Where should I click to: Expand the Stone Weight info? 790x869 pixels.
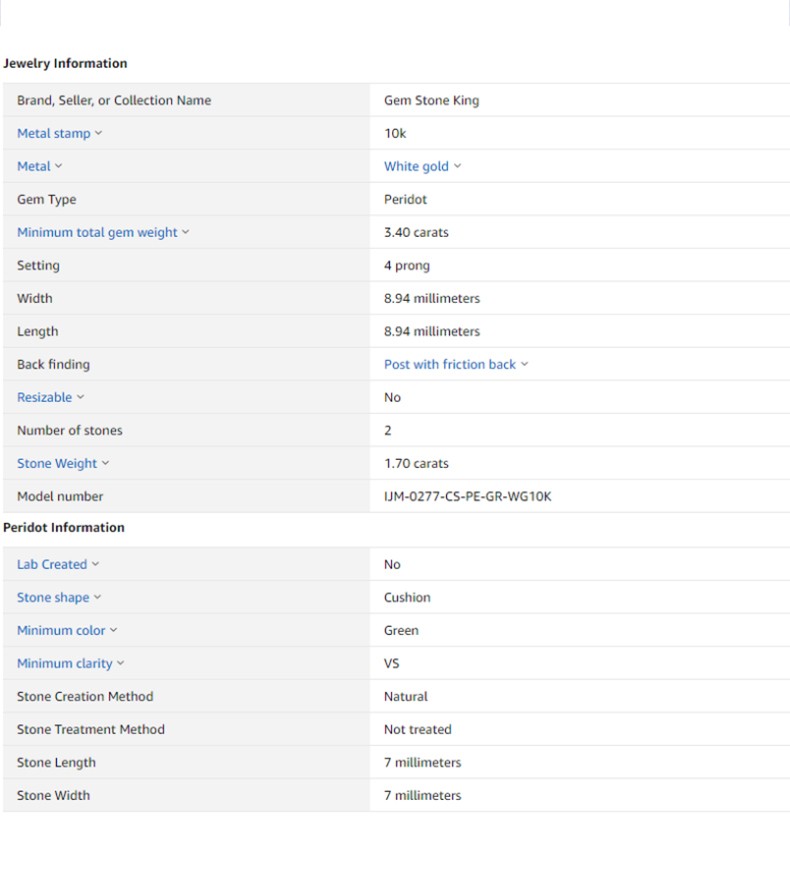pyautogui.click(x=62, y=463)
